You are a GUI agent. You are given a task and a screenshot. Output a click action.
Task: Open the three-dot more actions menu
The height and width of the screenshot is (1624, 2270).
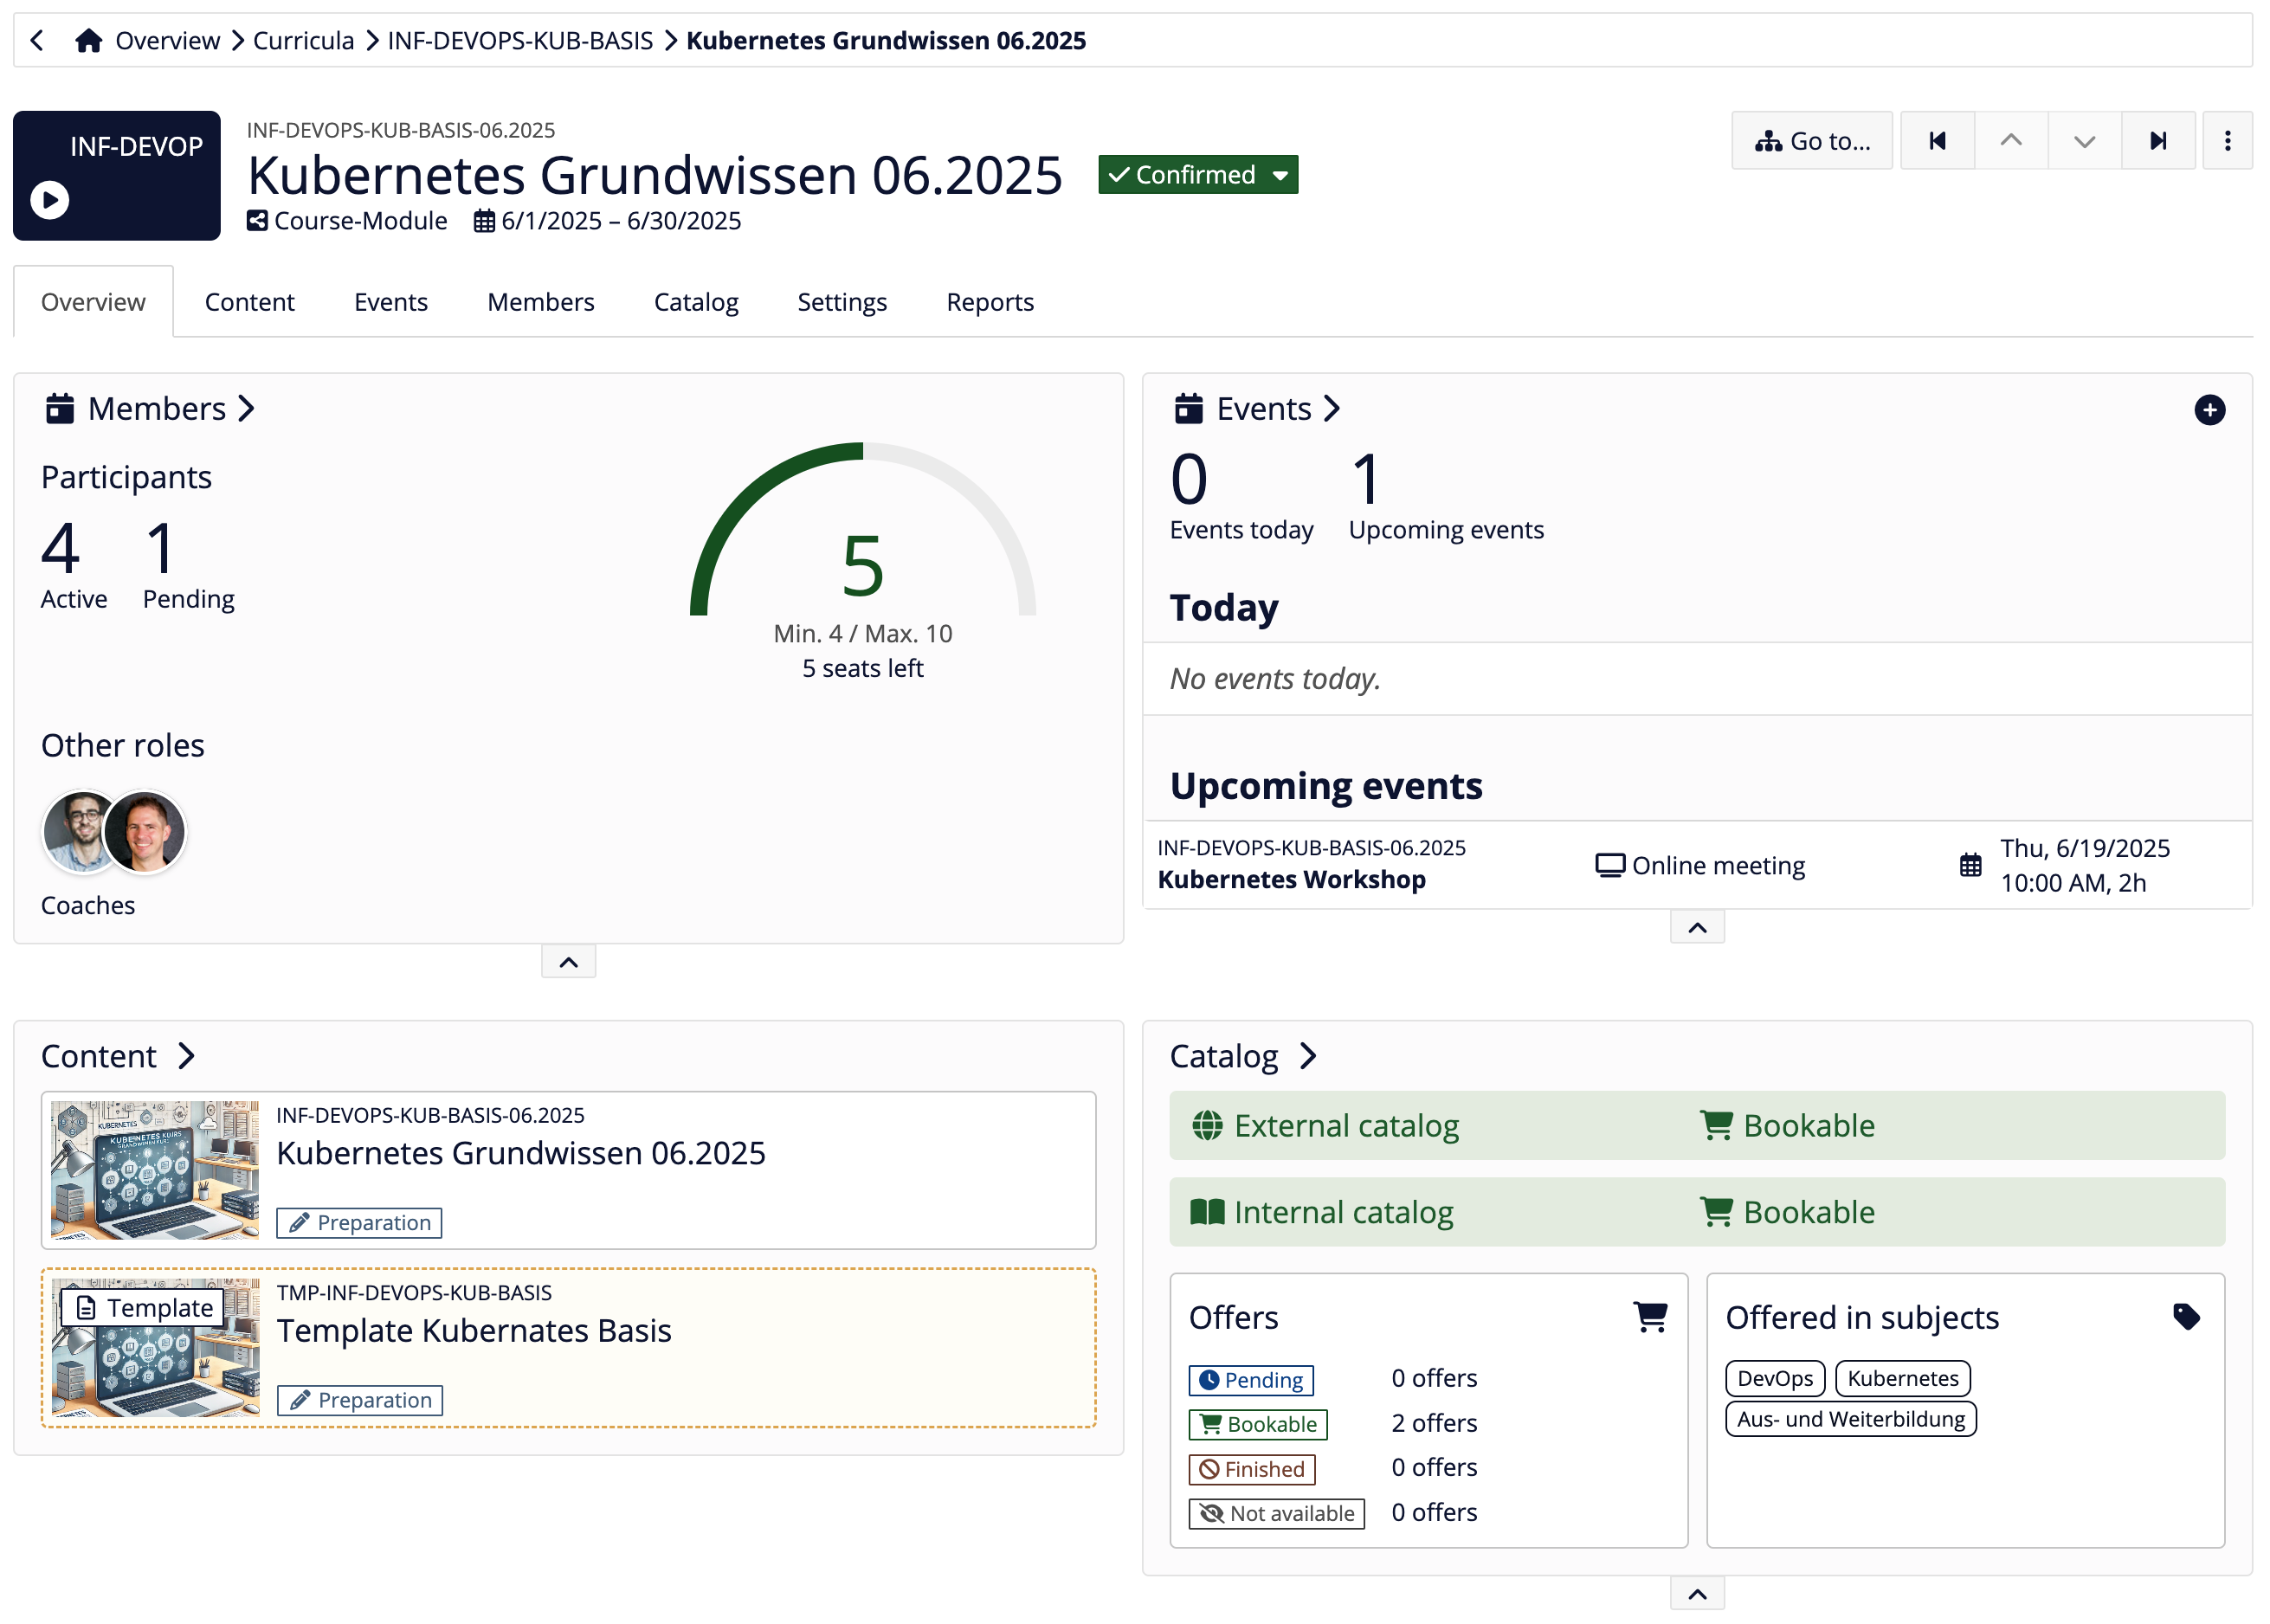[2226, 141]
